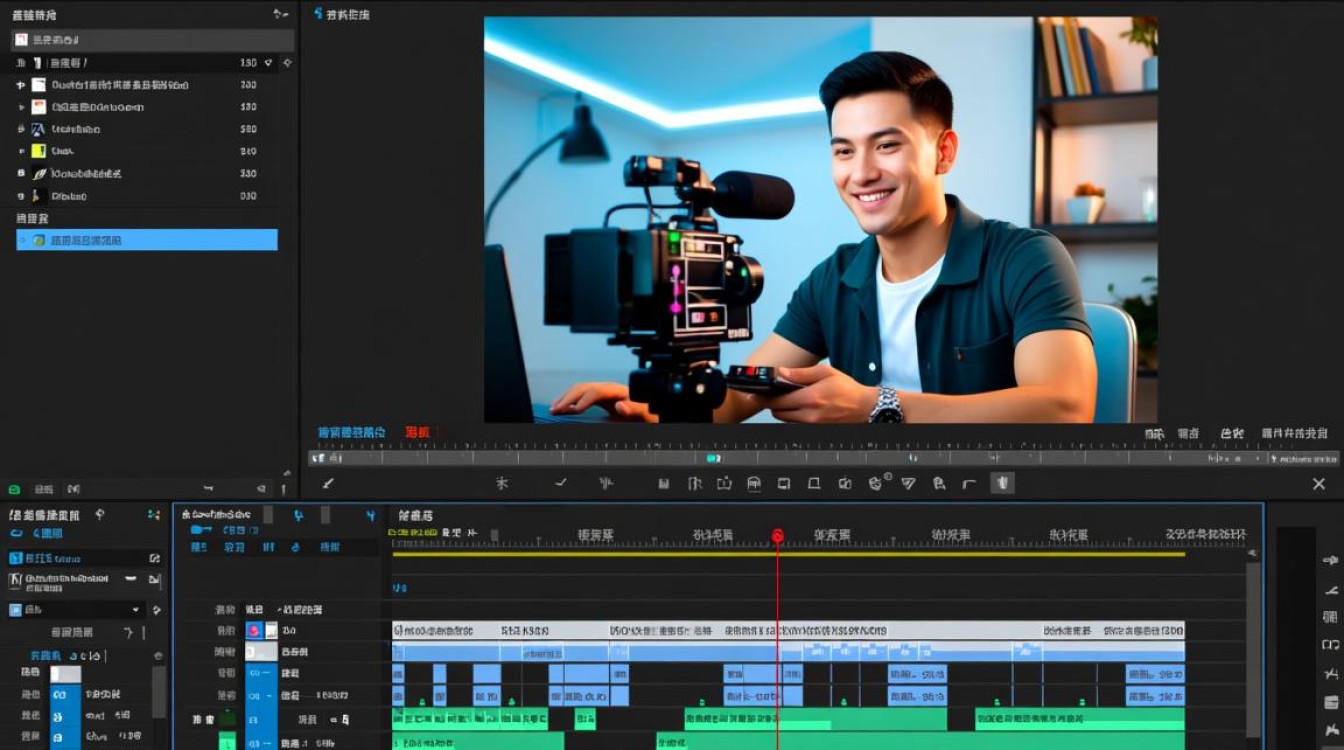Click the teal marker on preview scrub bar
Screen dimensions: 1344x750
click(712, 458)
